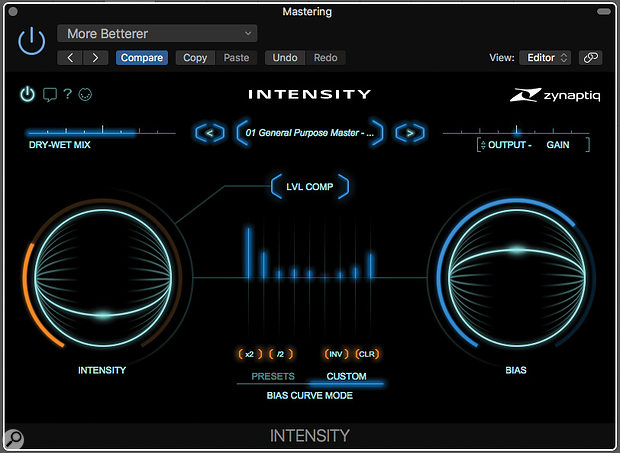Click the zynaptiq logo
Image resolution: width=620 pixels, height=453 pixels.
click(555, 95)
